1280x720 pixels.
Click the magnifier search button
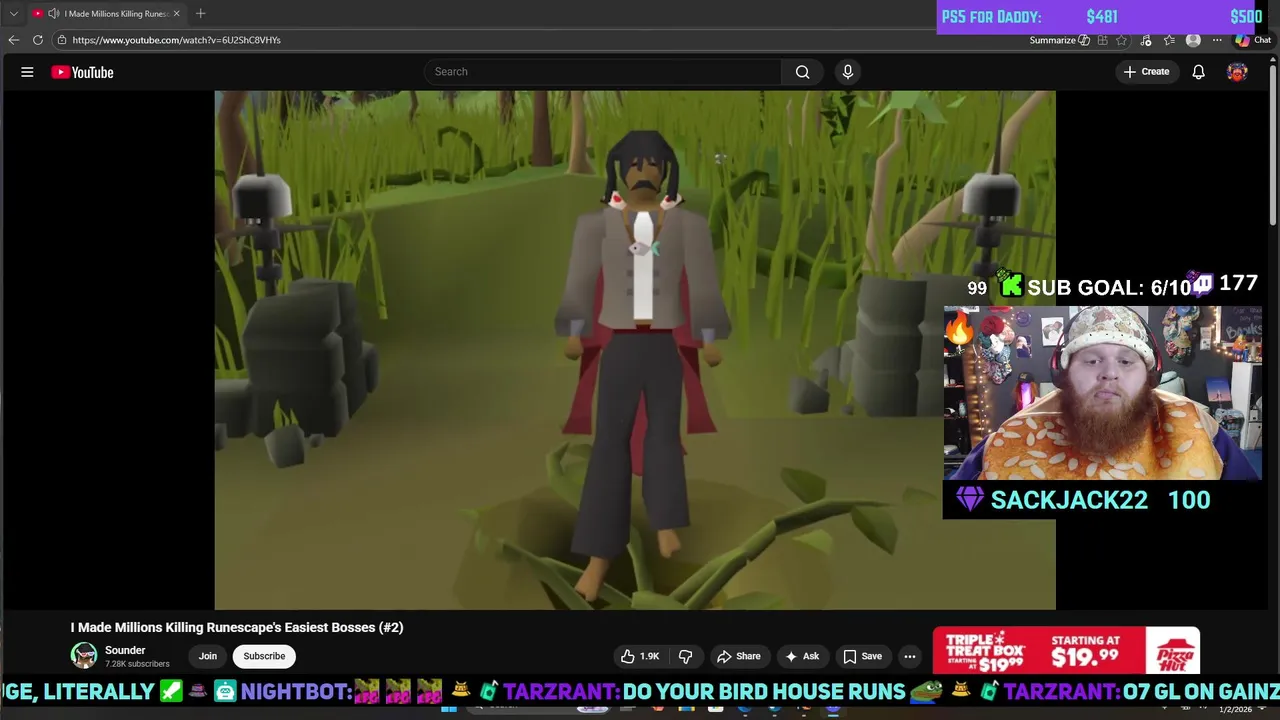click(x=802, y=72)
